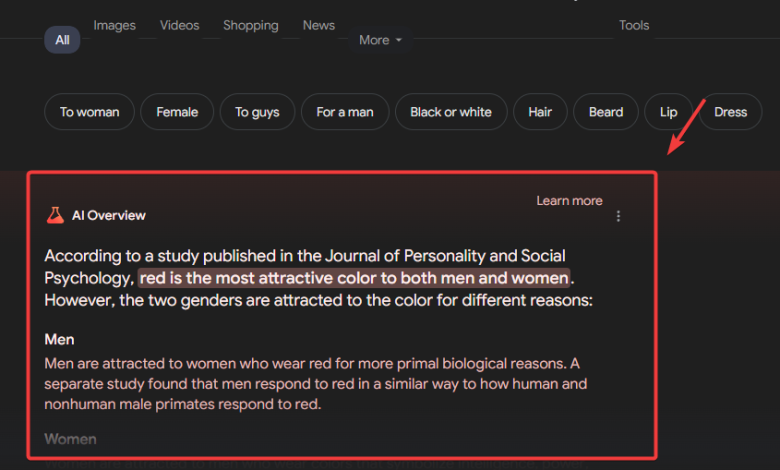
Task: Open the three-dot options menu in AI Overview
Action: tap(618, 216)
